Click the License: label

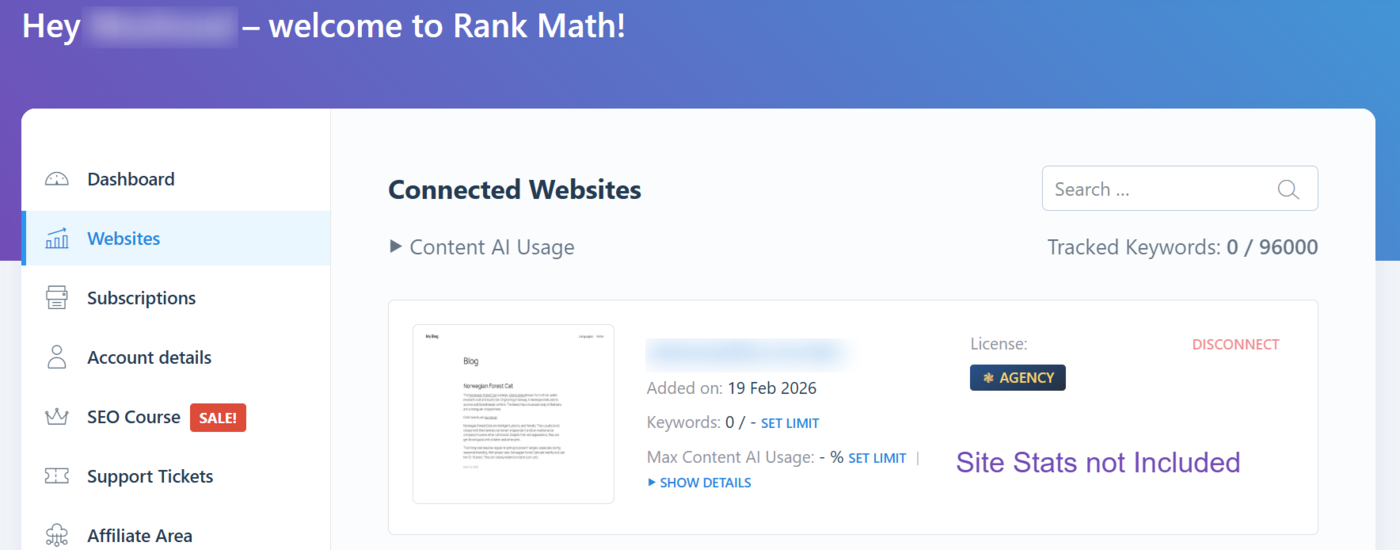tap(999, 344)
